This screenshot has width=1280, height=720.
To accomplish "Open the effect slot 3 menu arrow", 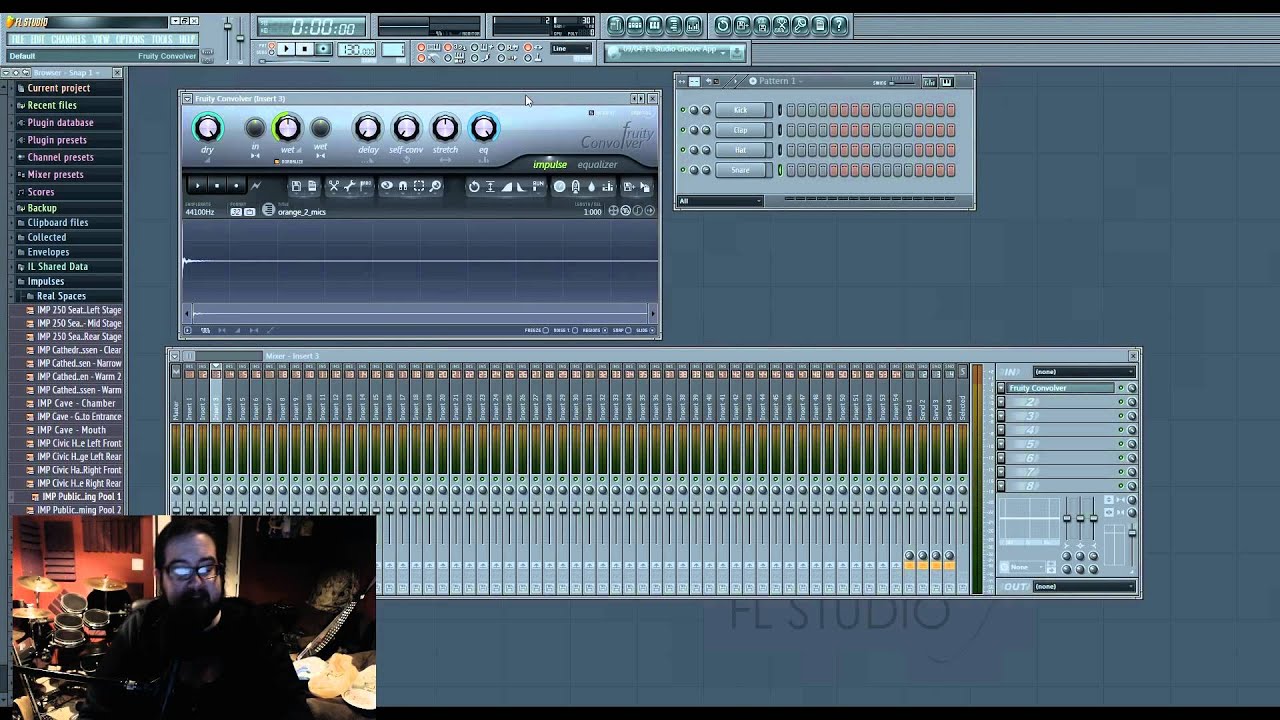I will click(1001, 416).
